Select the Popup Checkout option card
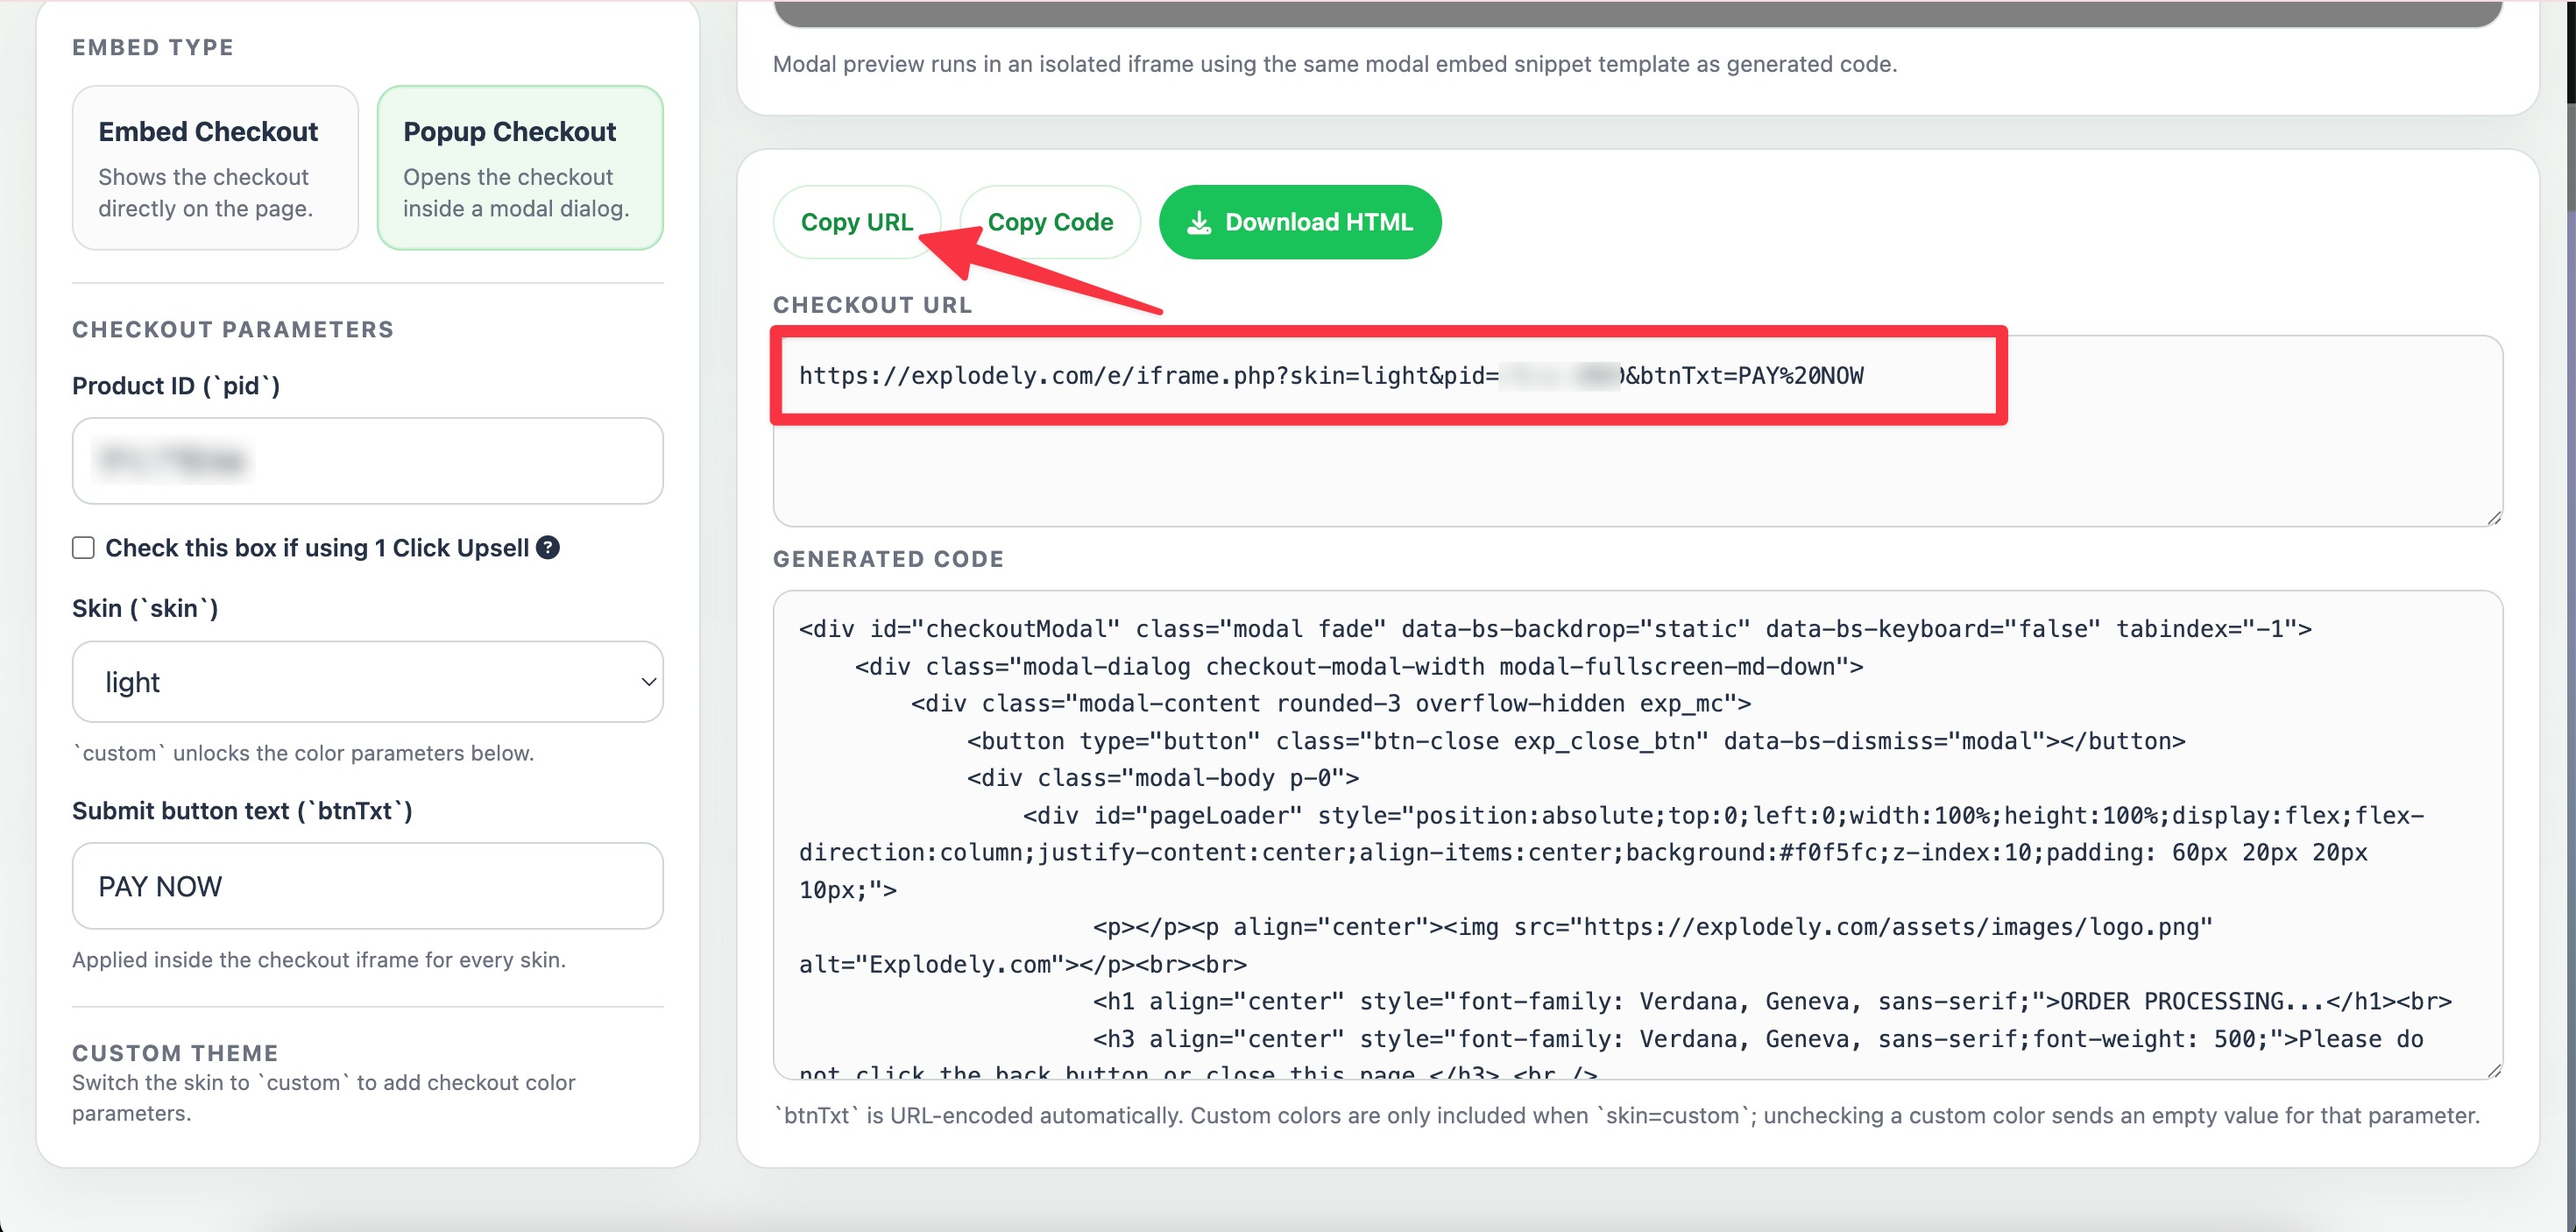The image size is (2576, 1232). tap(519, 167)
